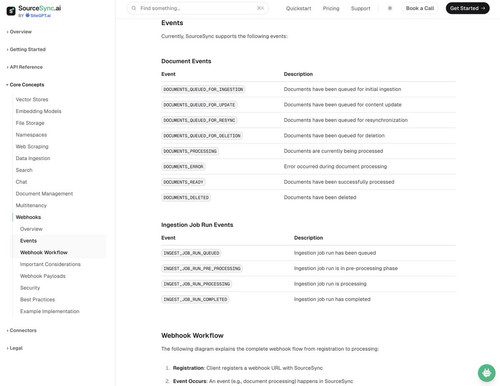
Task: Collapse the Core Concepts section
Action: [25, 85]
